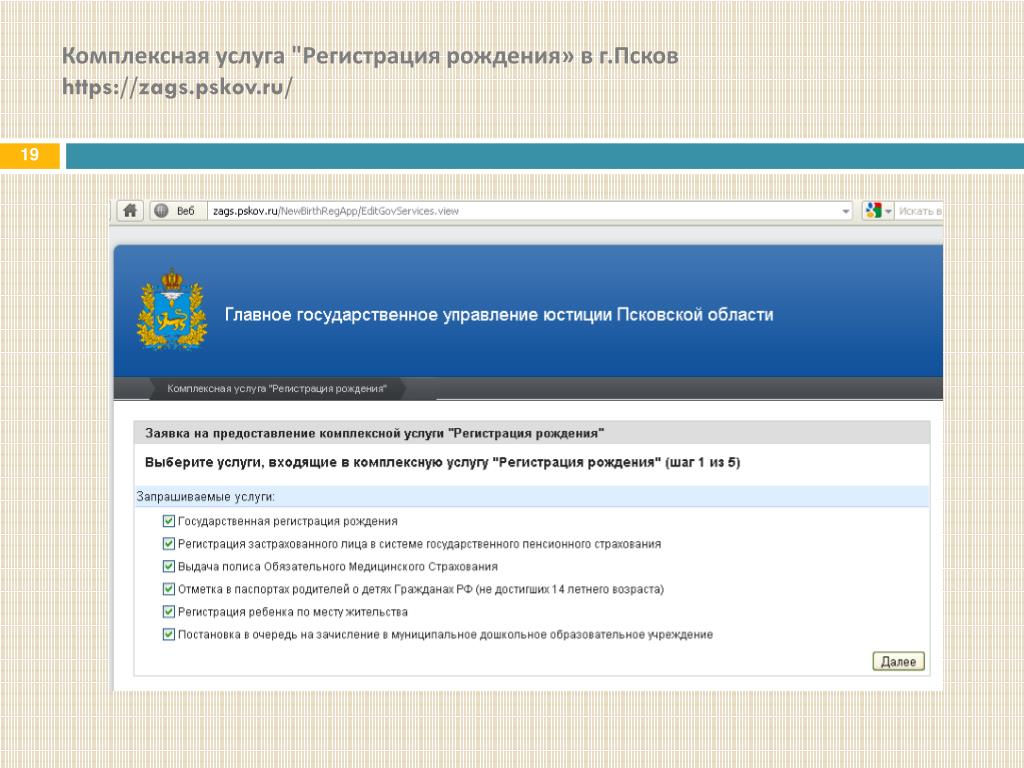Click the zags.pskov.ru address bar field
Viewport: 1024px width, 768px height.
[x=530, y=211]
